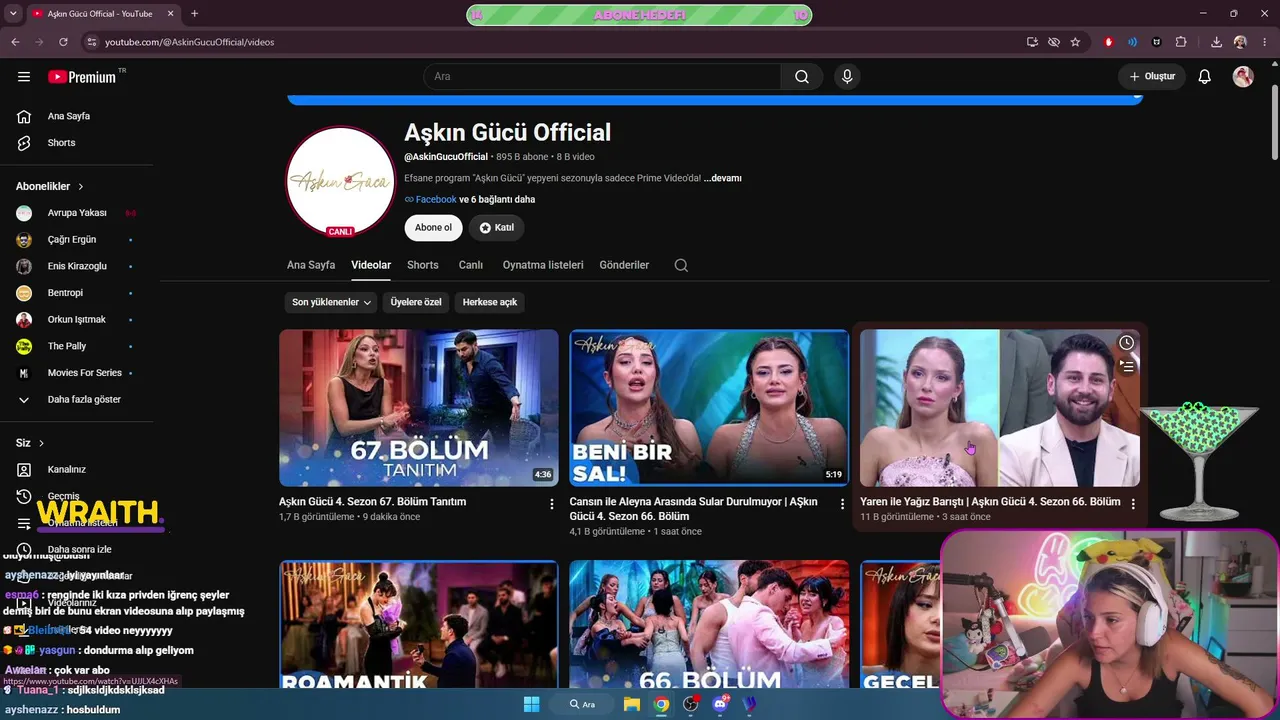Click the red hand ad blocker extension
This screenshot has width=1280, height=720.
tap(1108, 42)
